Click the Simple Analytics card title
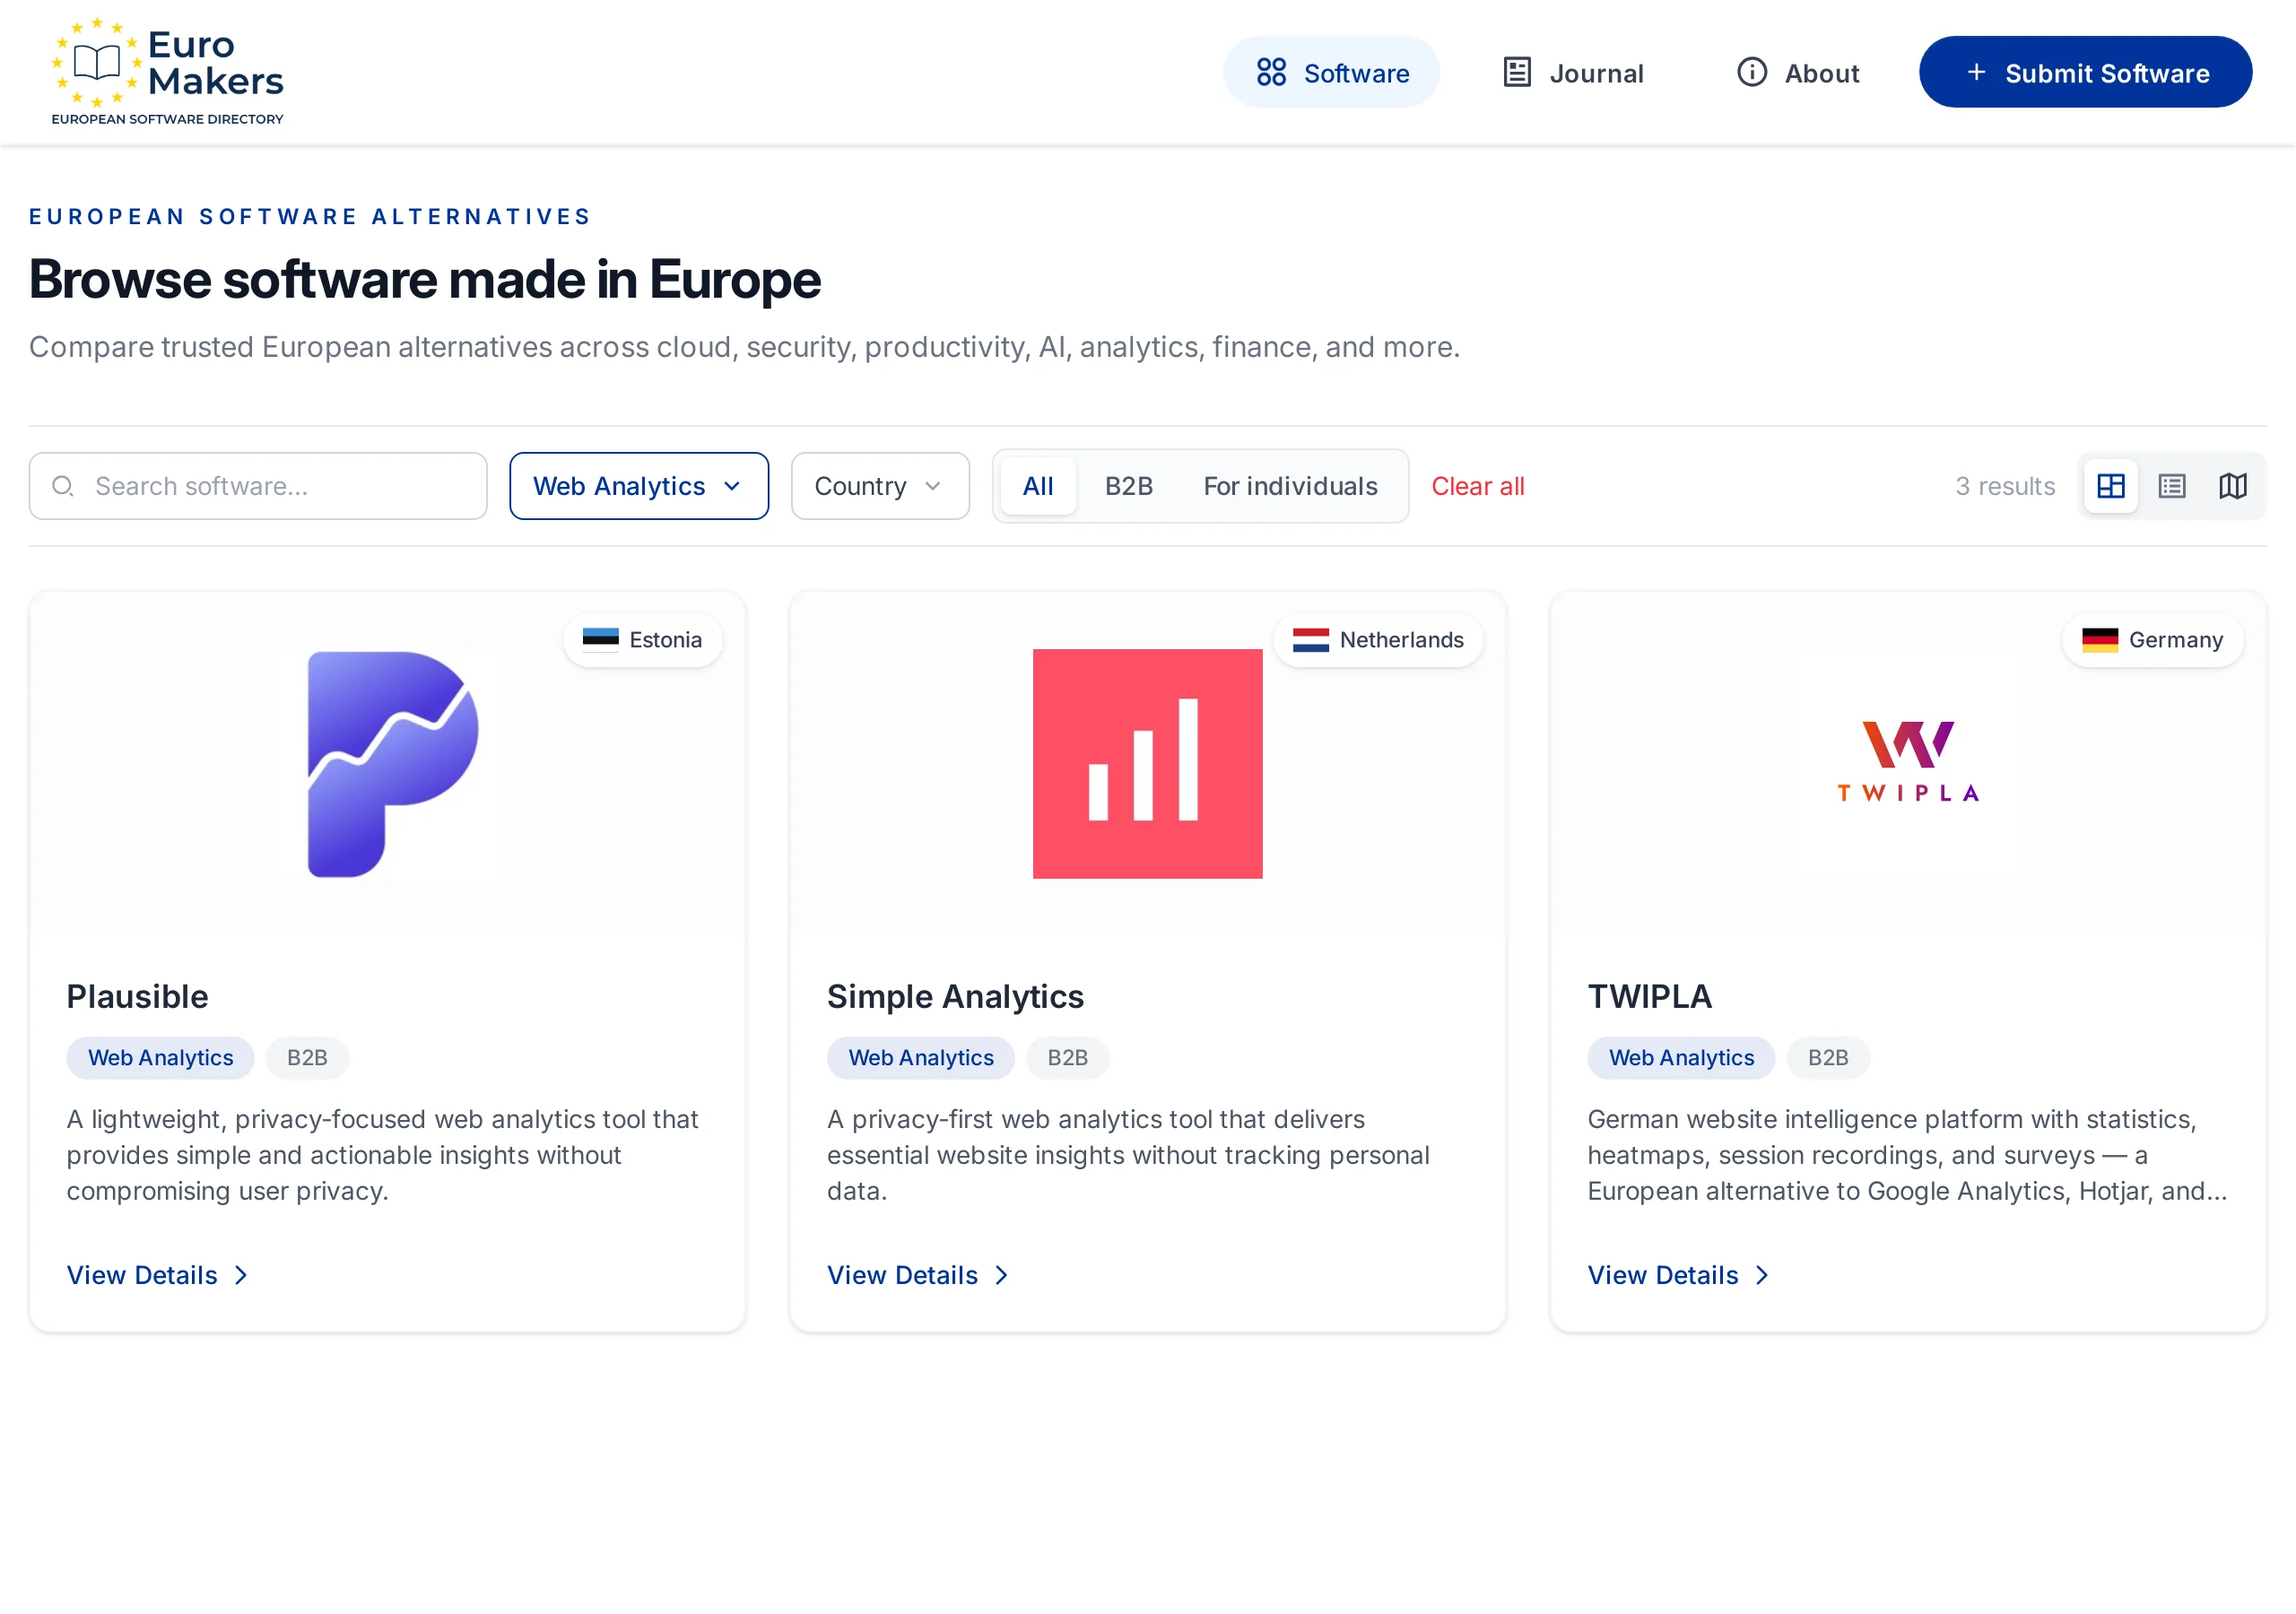This screenshot has width=2296, height=1614. click(x=955, y=997)
